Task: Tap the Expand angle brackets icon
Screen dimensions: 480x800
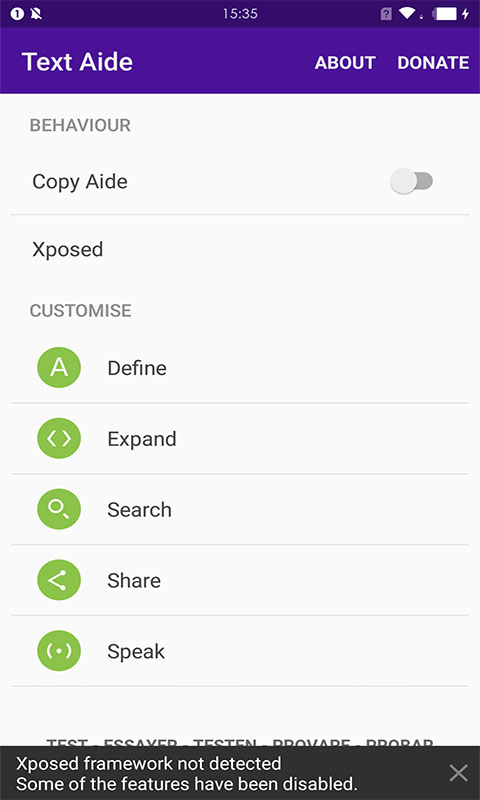Action: click(x=59, y=438)
